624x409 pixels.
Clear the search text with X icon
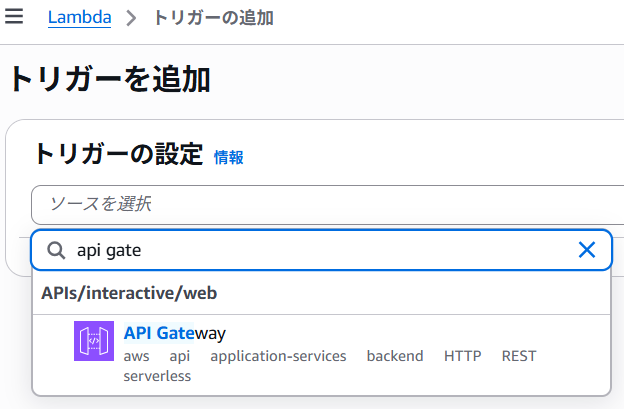587,250
